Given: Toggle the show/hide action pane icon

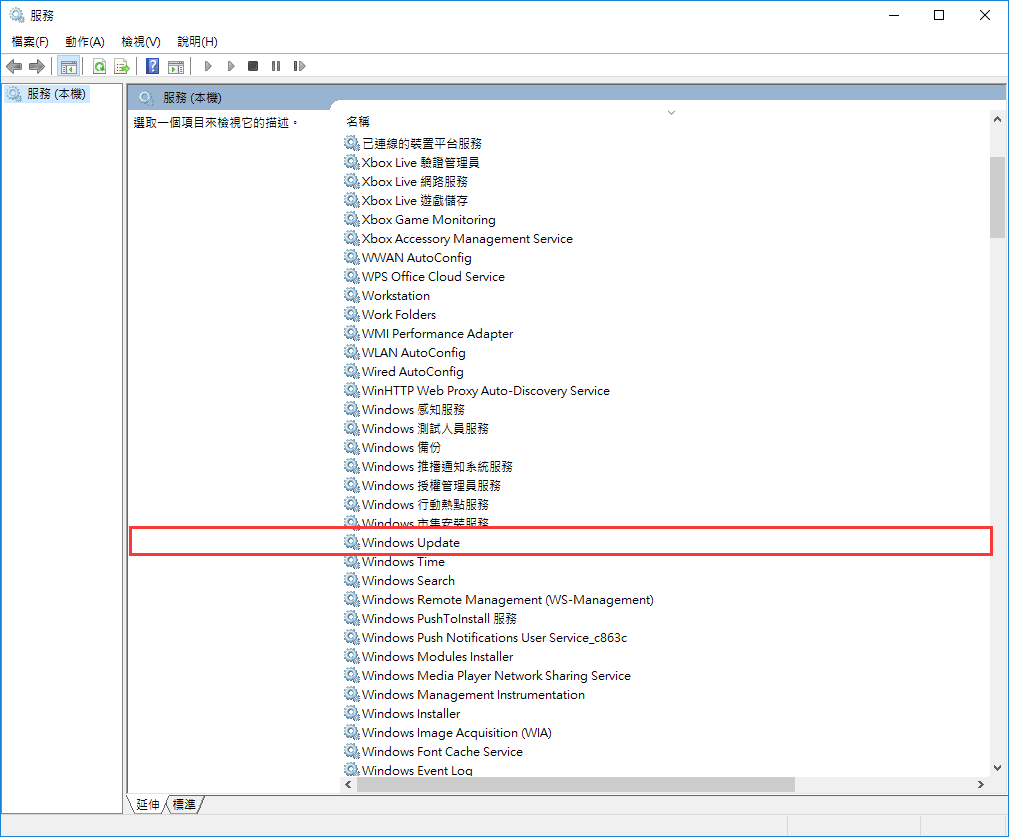Looking at the screenshot, I should click(176, 66).
